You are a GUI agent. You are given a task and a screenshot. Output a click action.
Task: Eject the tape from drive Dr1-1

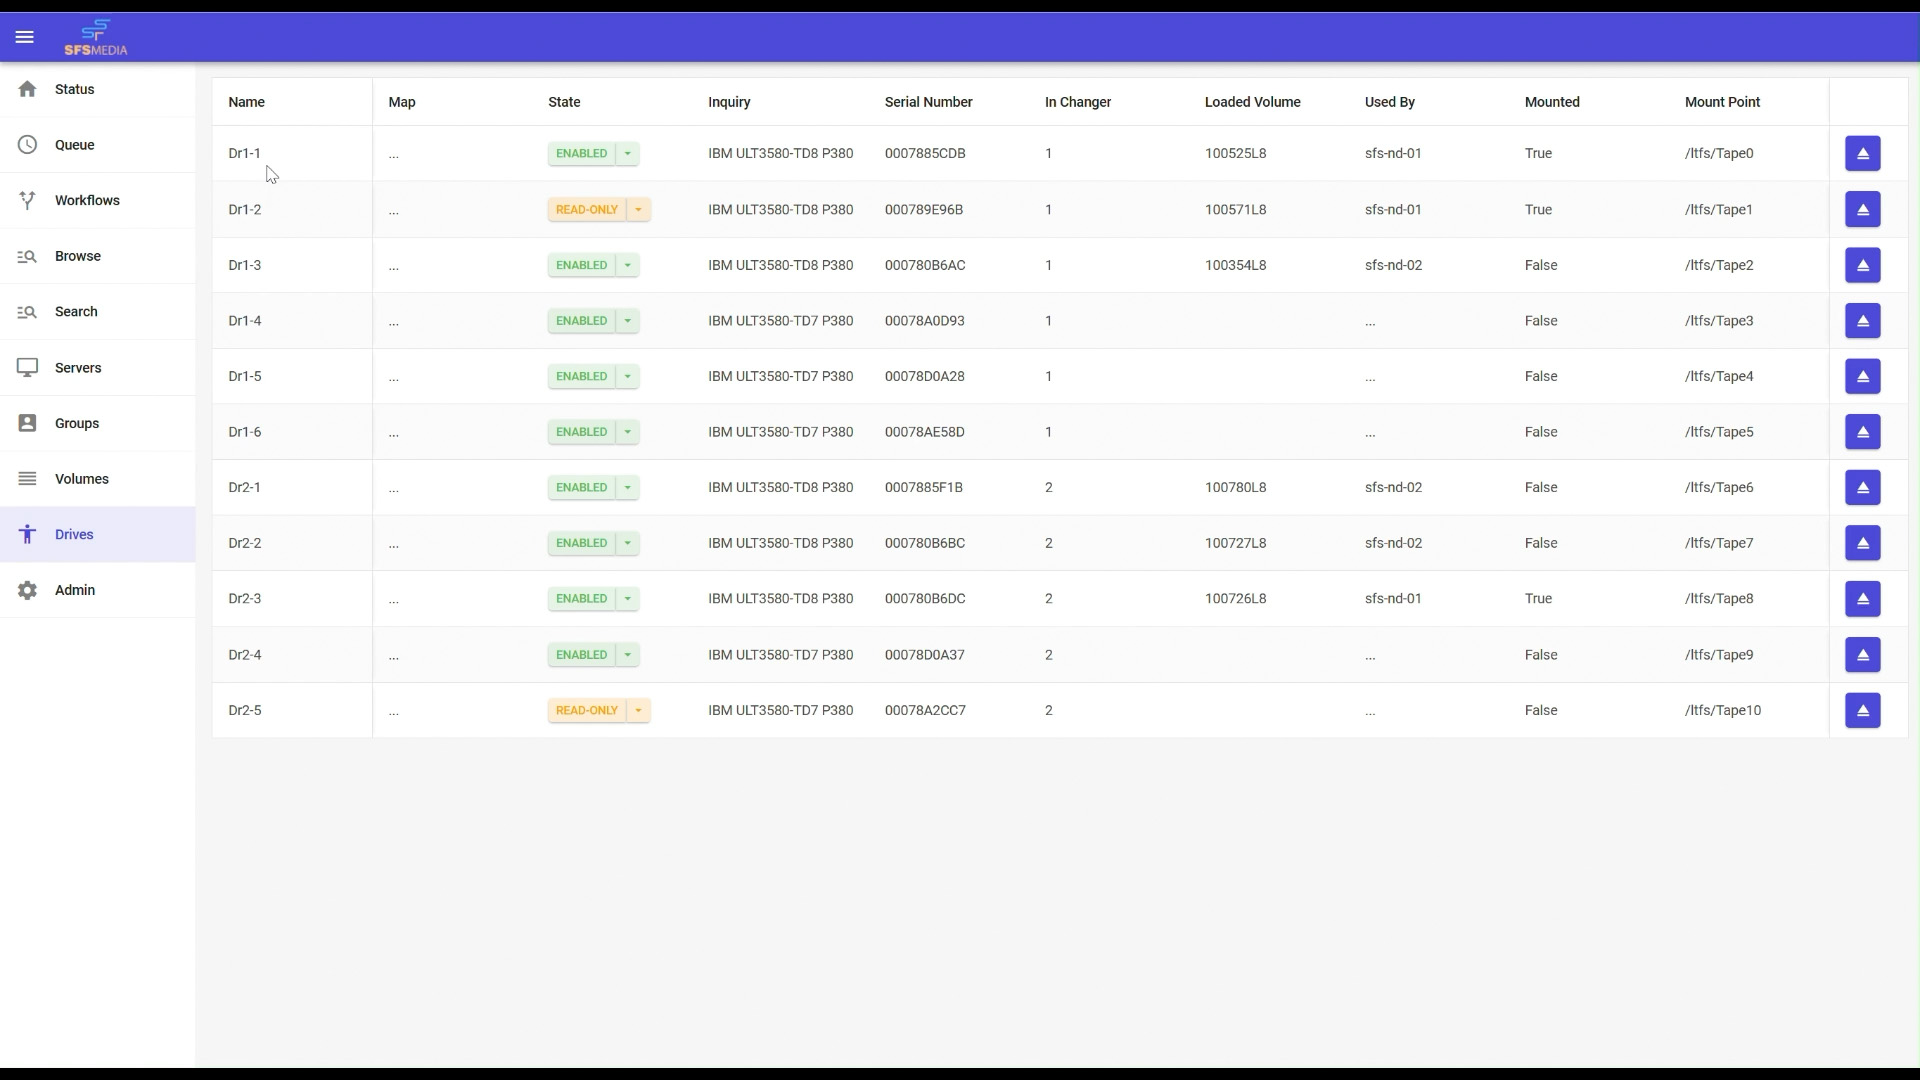click(x=1862, y=154)
